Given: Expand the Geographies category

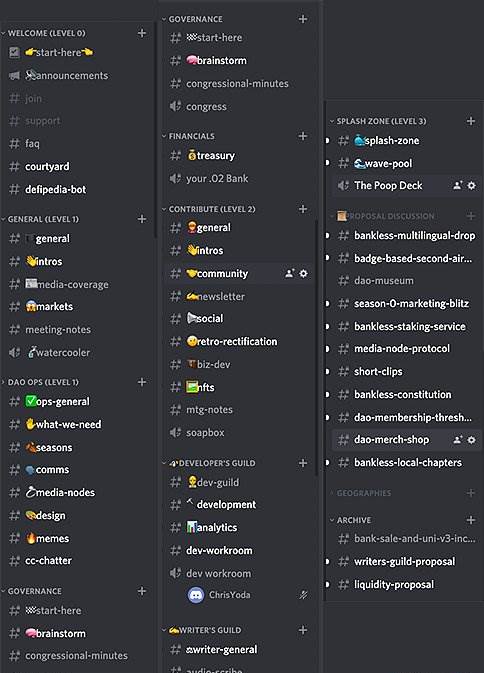Looking at the screenshot, I should (360, 493).
